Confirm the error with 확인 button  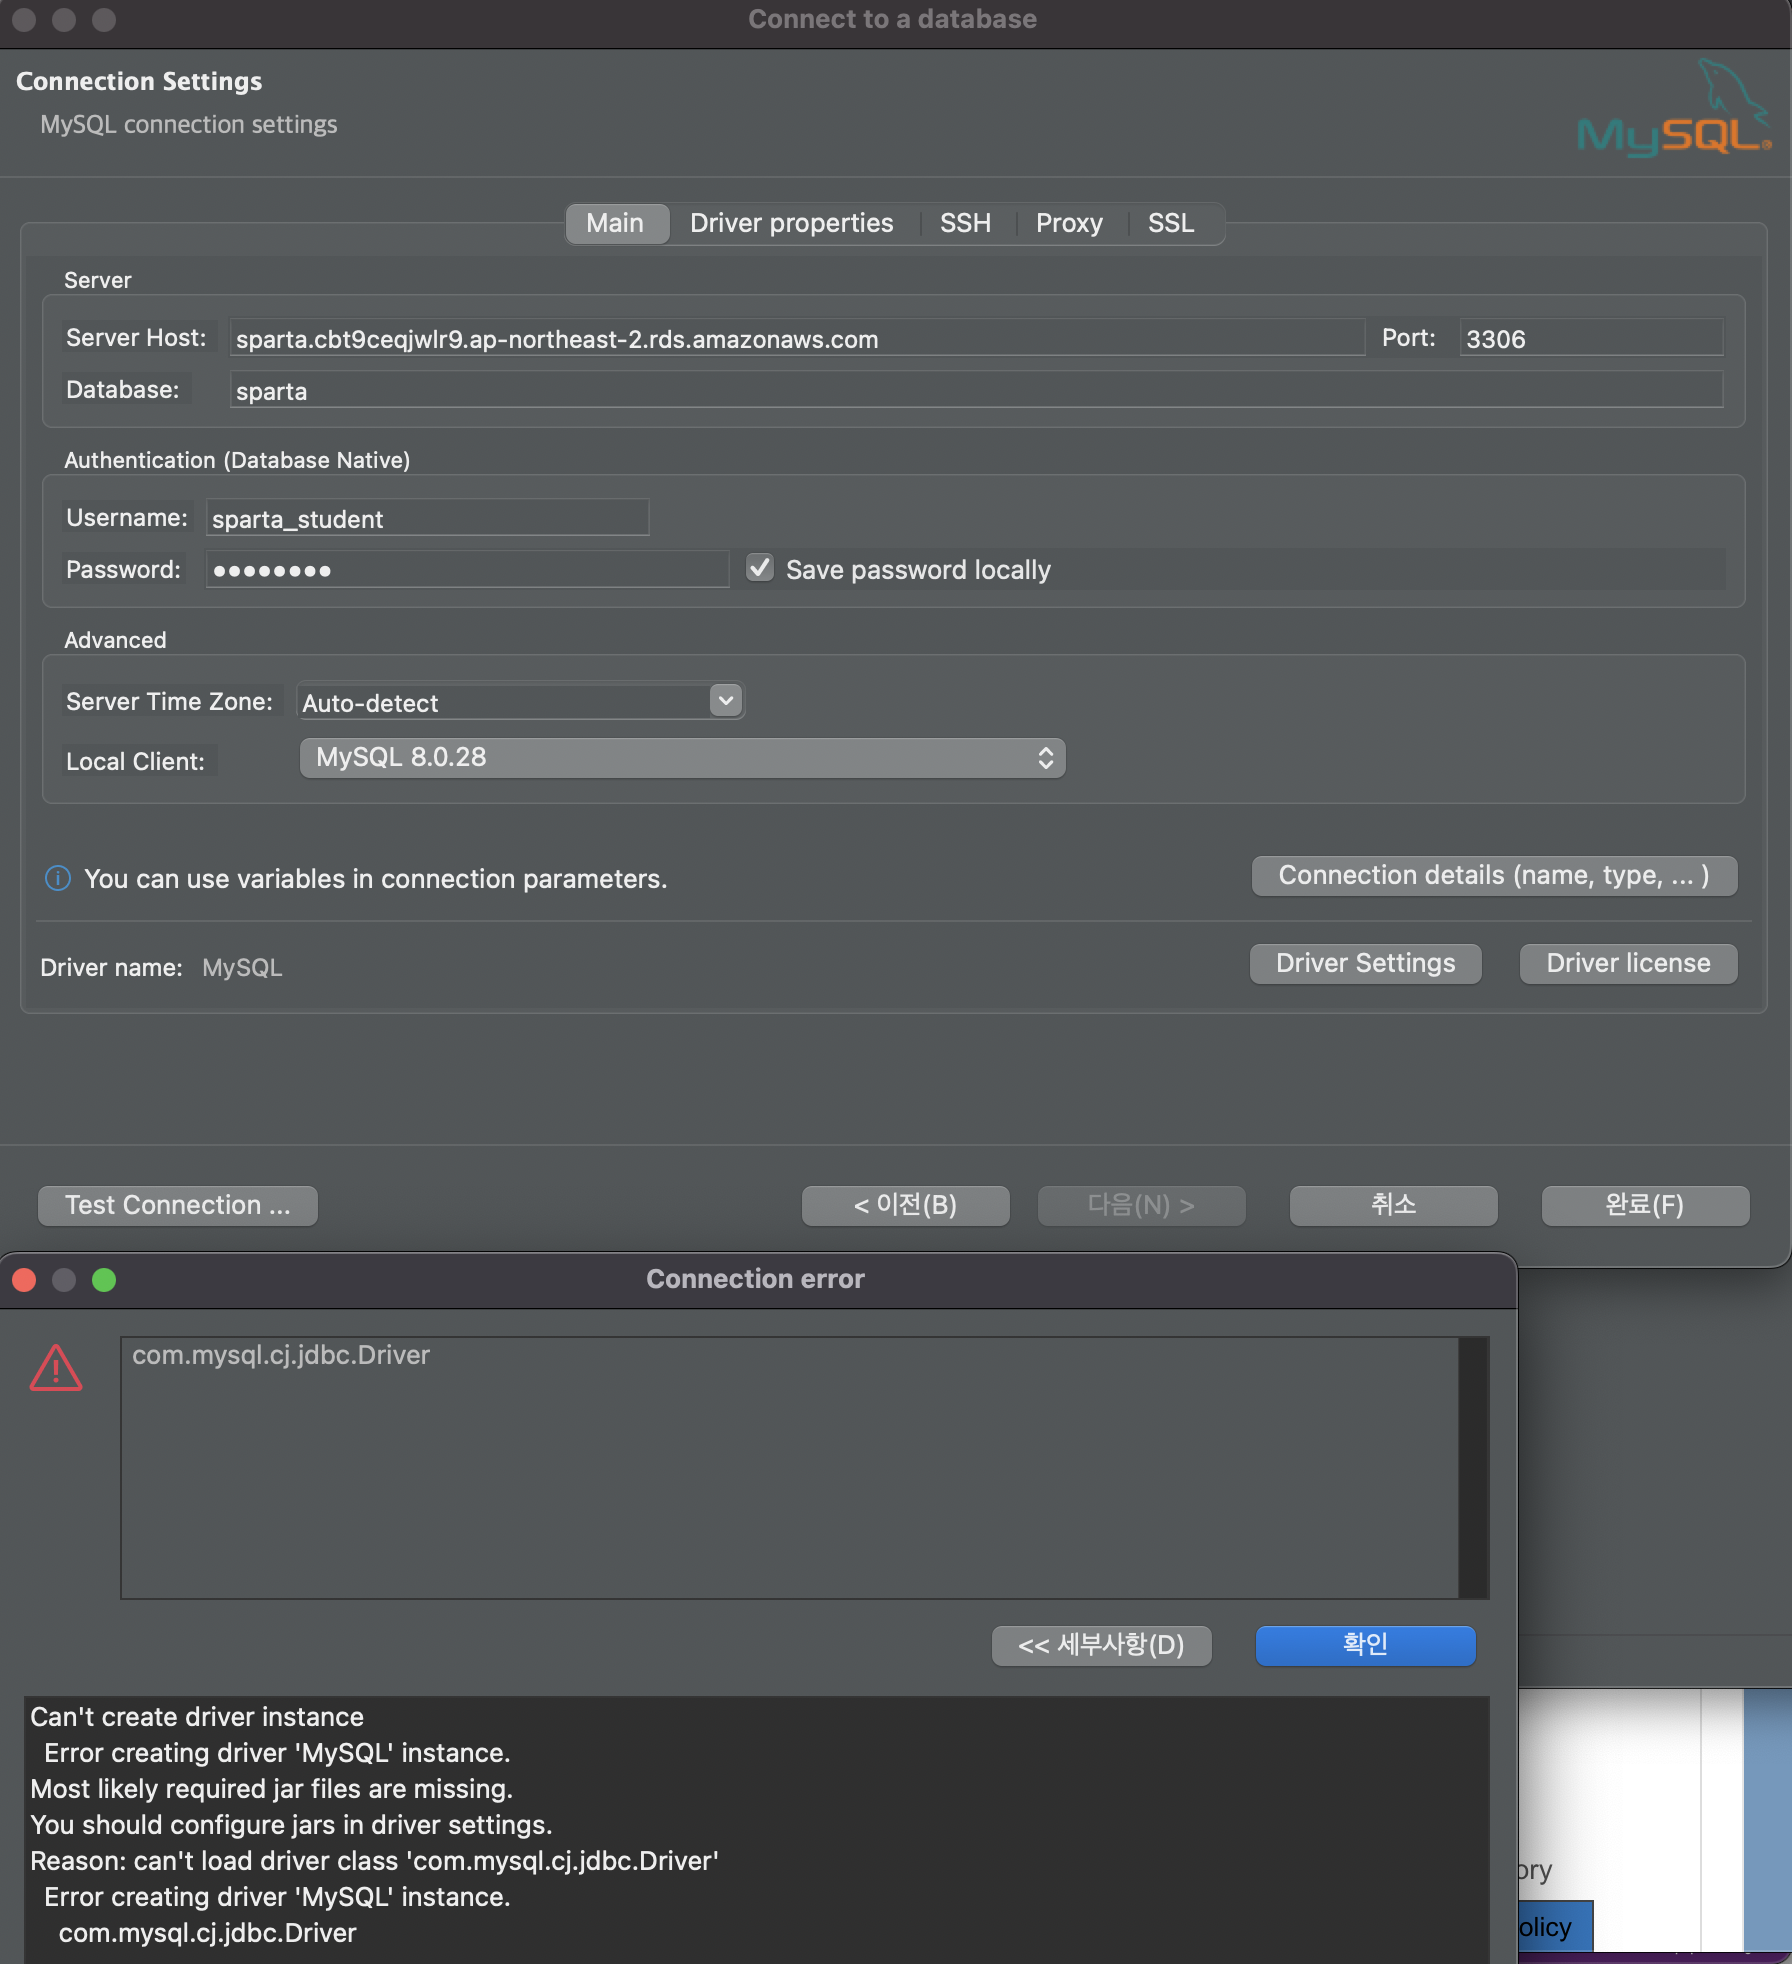click(x=1366, y=1645)
